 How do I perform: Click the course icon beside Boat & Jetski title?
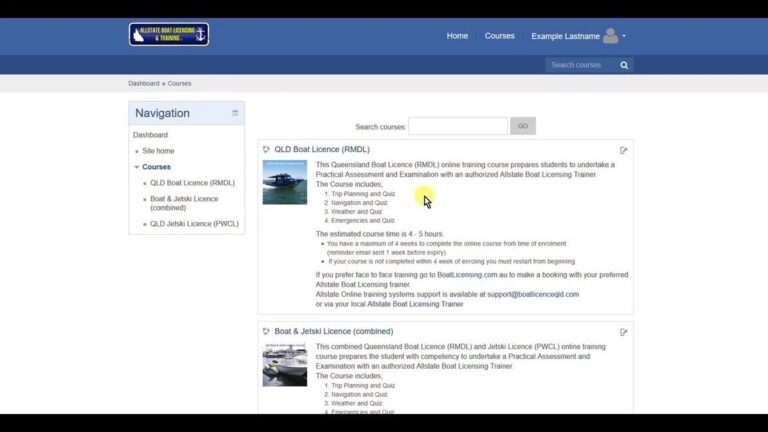click(x=266, y=332)
